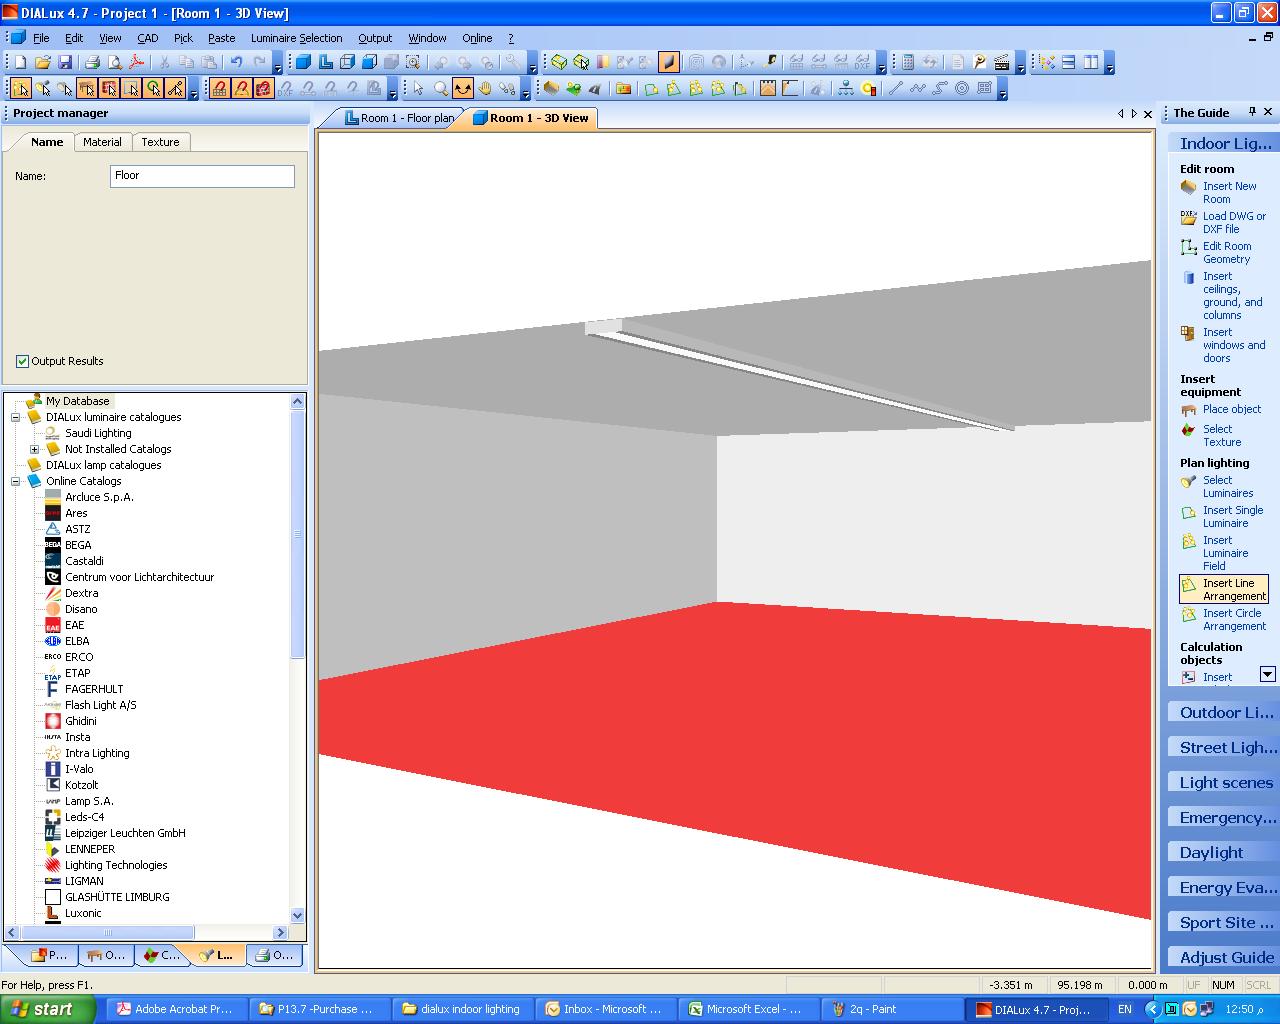Click Load DWG or DXF file

click(x=1232, y=222)
